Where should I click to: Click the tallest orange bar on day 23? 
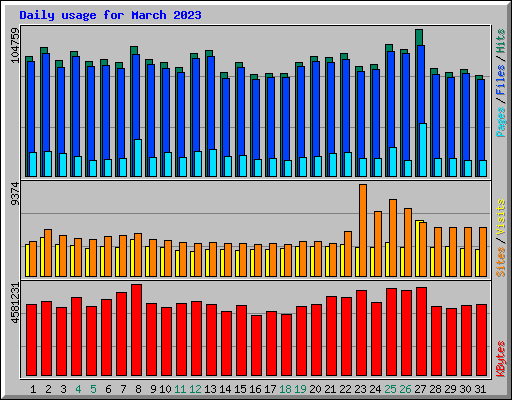click(x=363, y=230)
